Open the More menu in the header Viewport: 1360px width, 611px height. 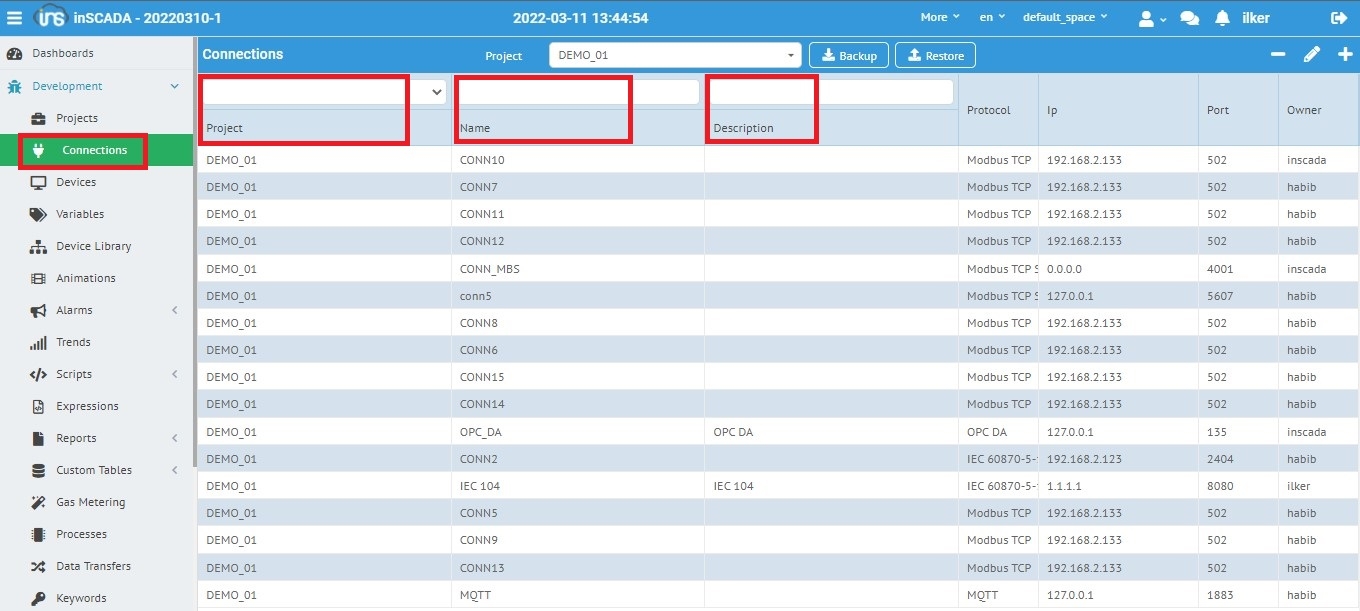tap(939, 18)
